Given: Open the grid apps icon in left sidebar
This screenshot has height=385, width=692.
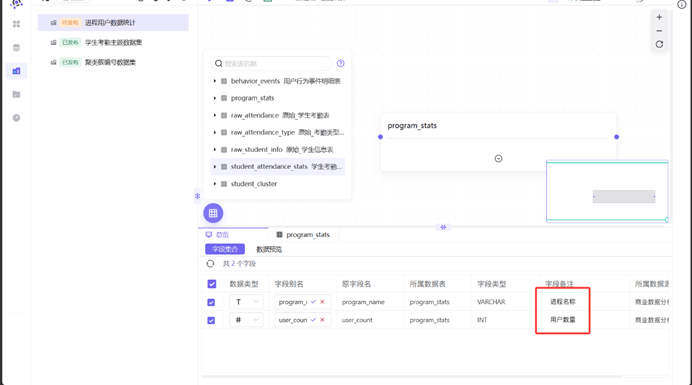Looking at the screenshot, I should [16, 24].
